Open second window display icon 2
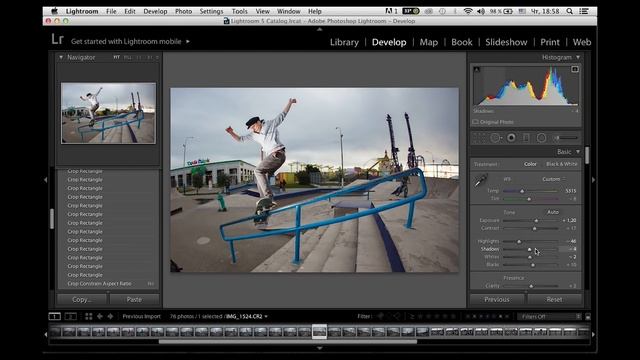640x360 pixels. (x=70, y=316)
